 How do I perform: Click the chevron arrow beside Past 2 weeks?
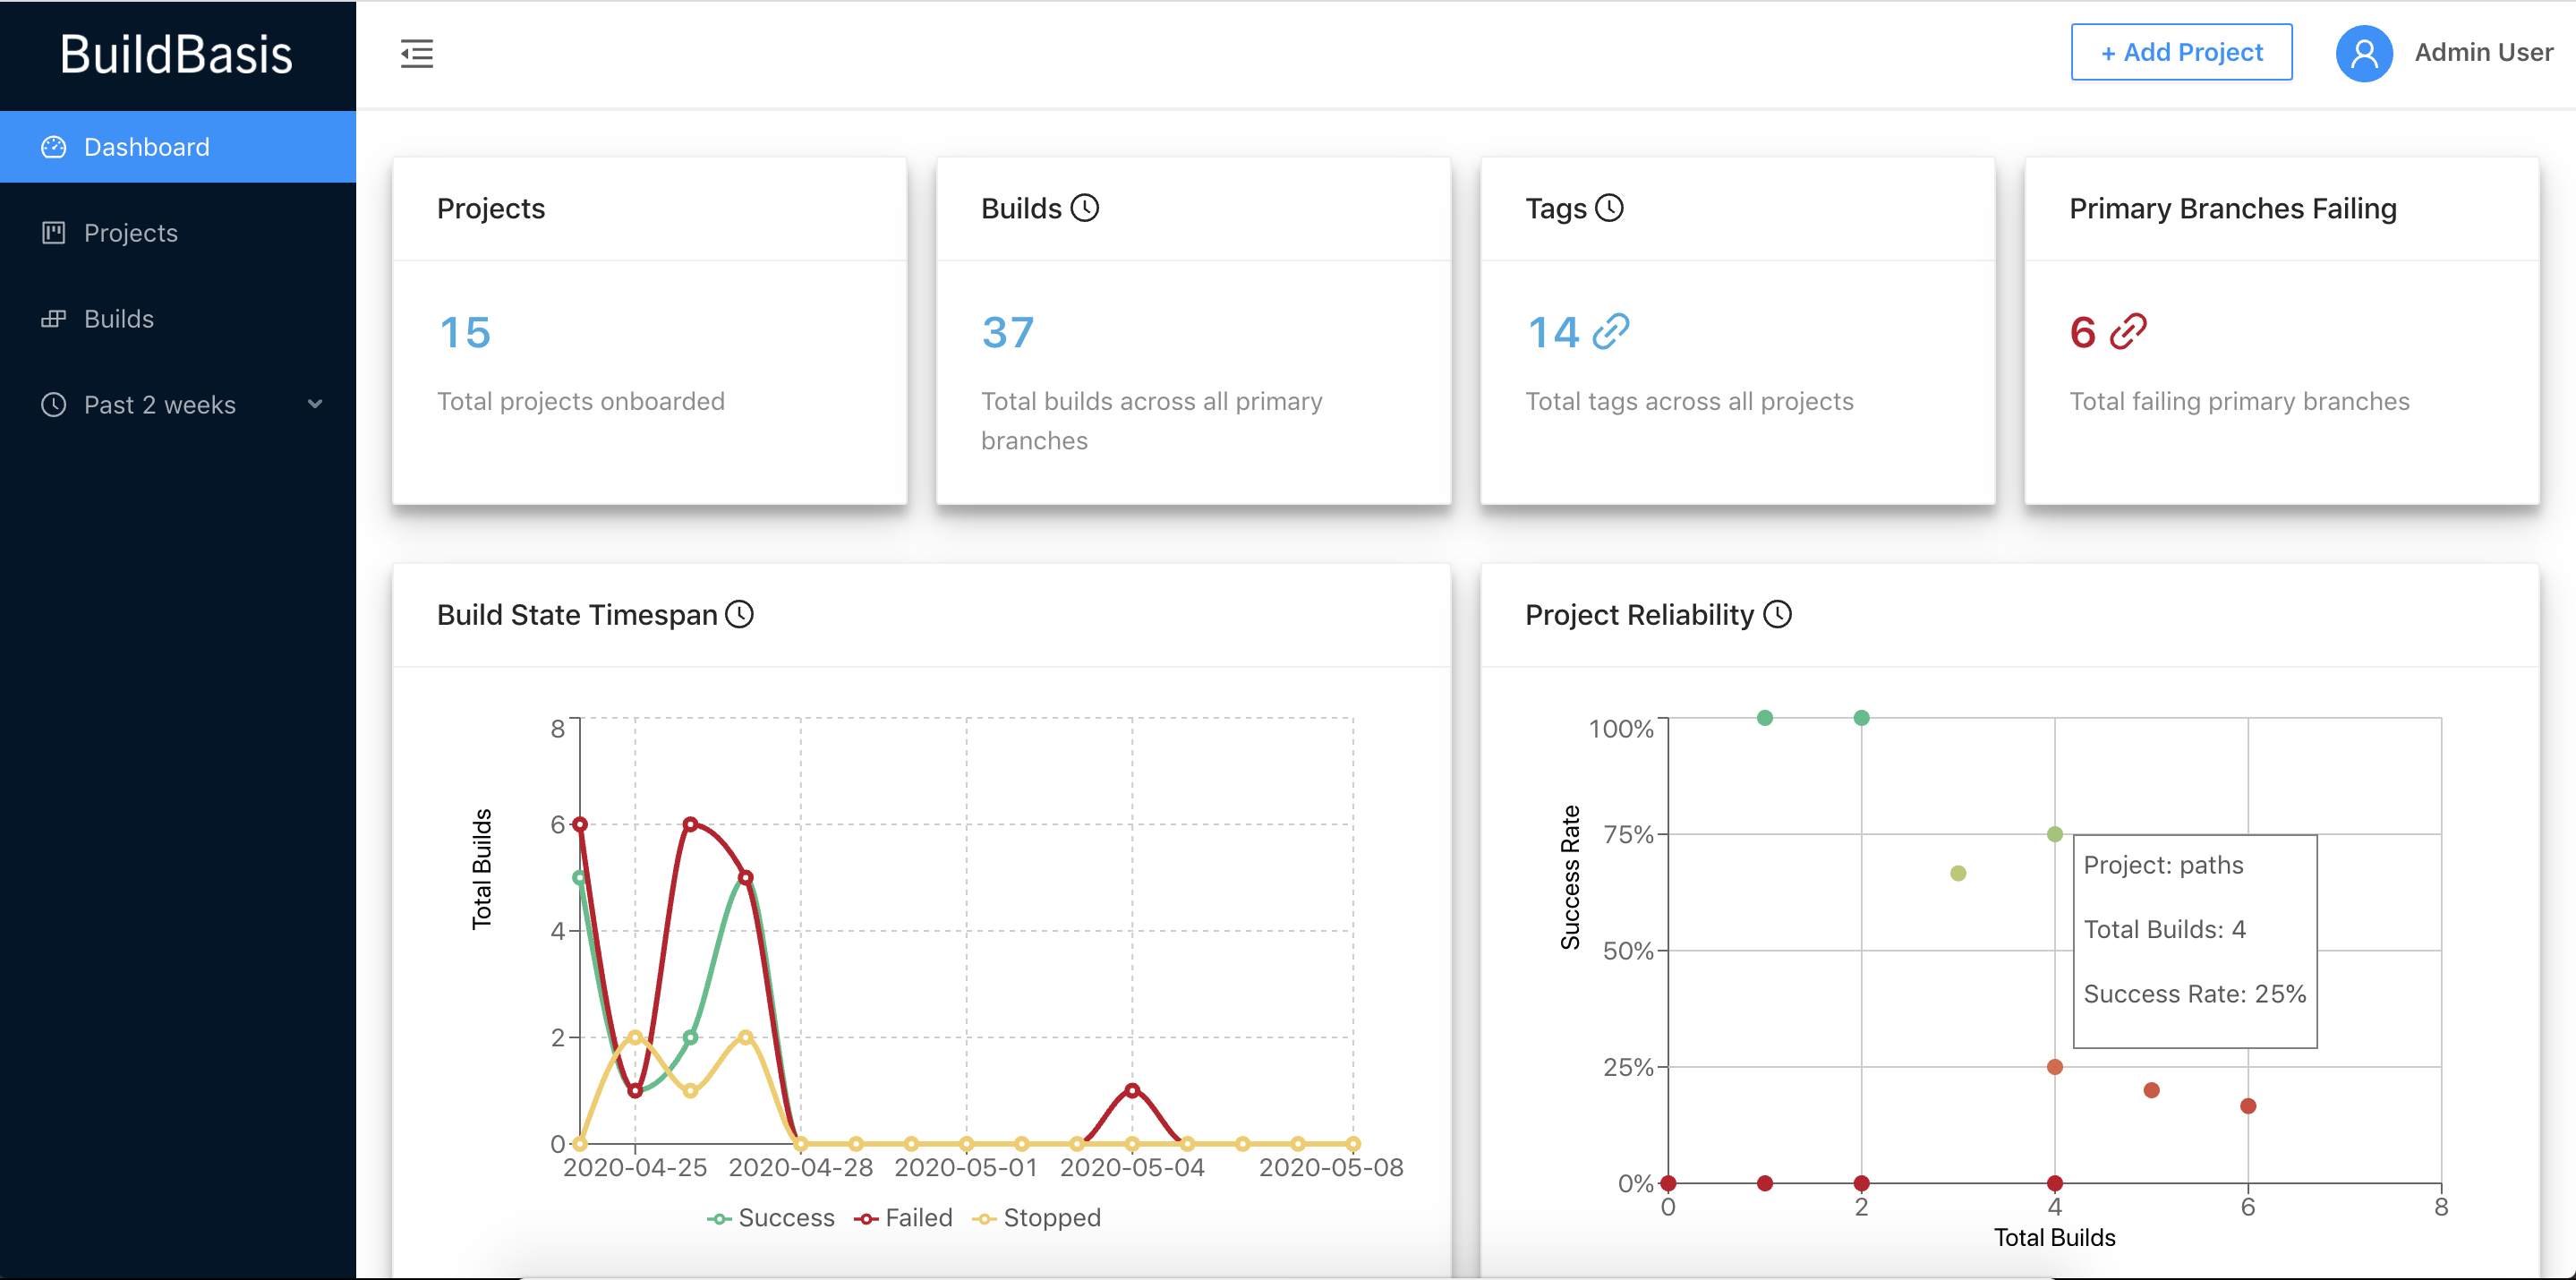[315, 404]
